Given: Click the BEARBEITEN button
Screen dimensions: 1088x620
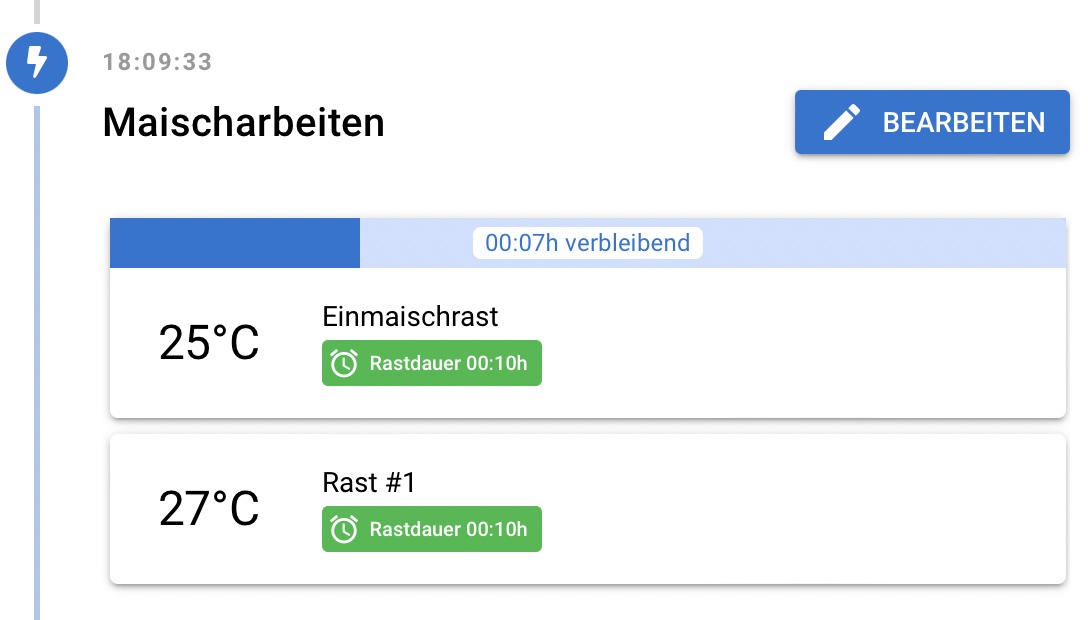Looking at the screenshot, I should [x=932, y=122].
